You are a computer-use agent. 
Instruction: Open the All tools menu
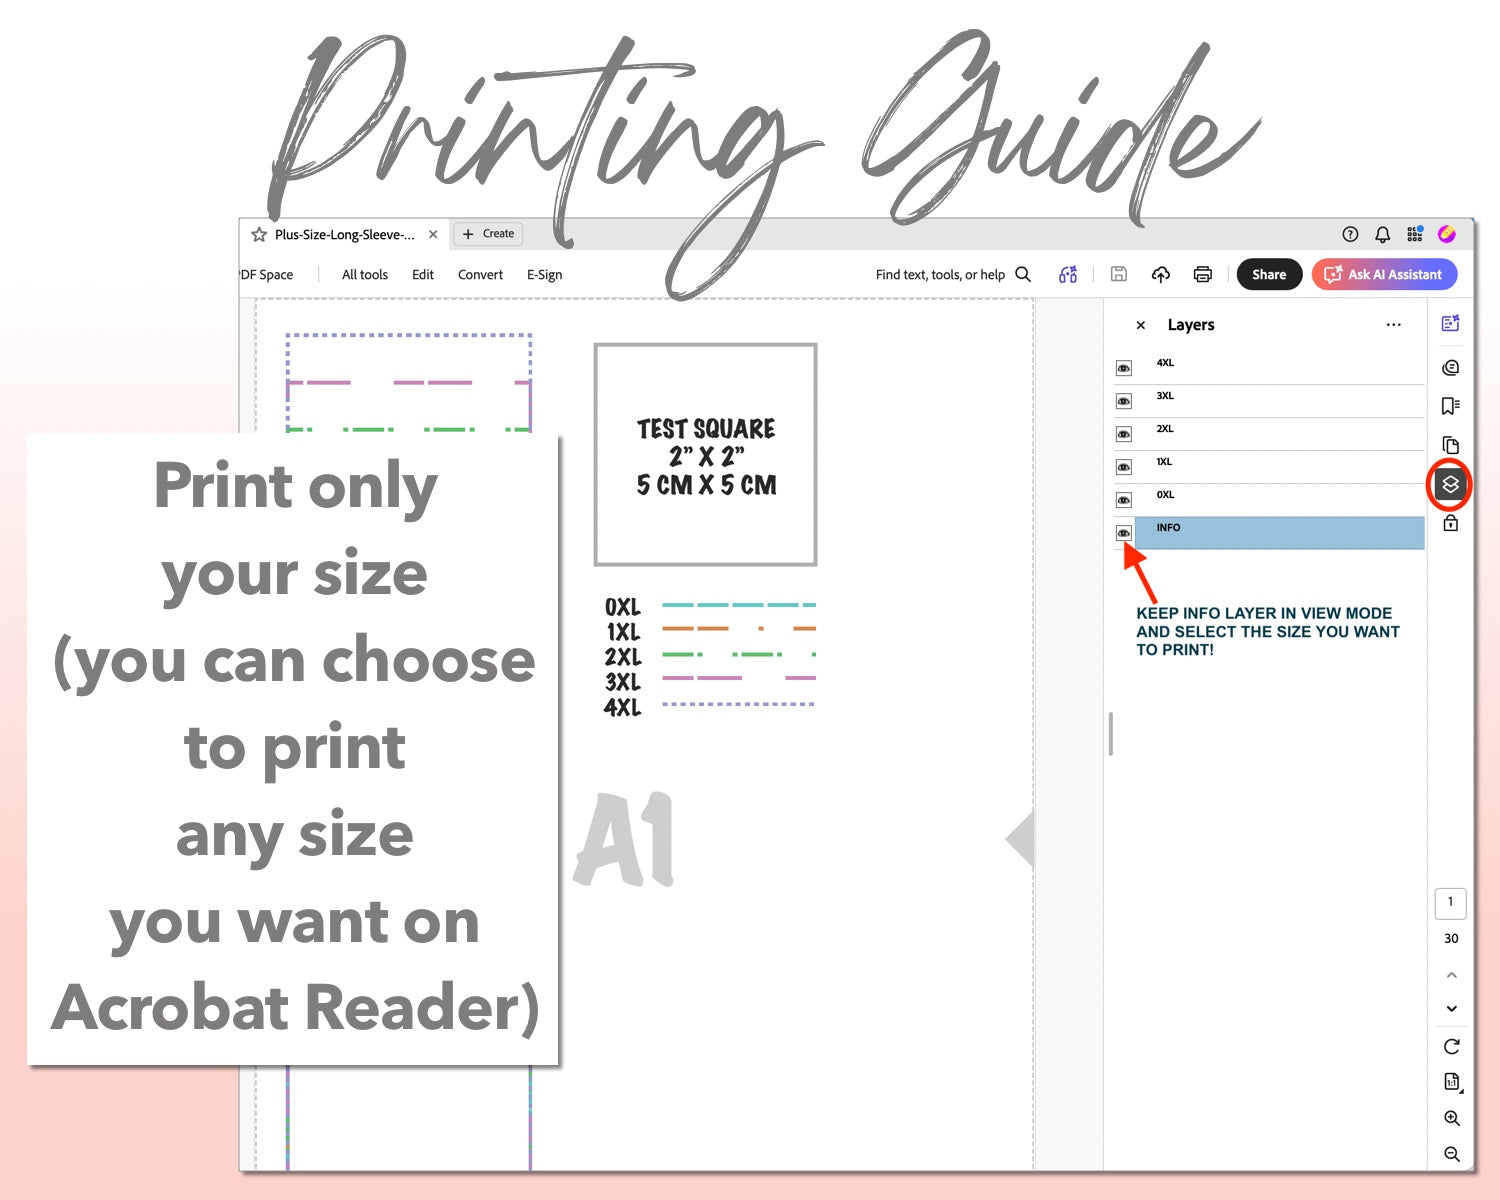click(365, 274)
